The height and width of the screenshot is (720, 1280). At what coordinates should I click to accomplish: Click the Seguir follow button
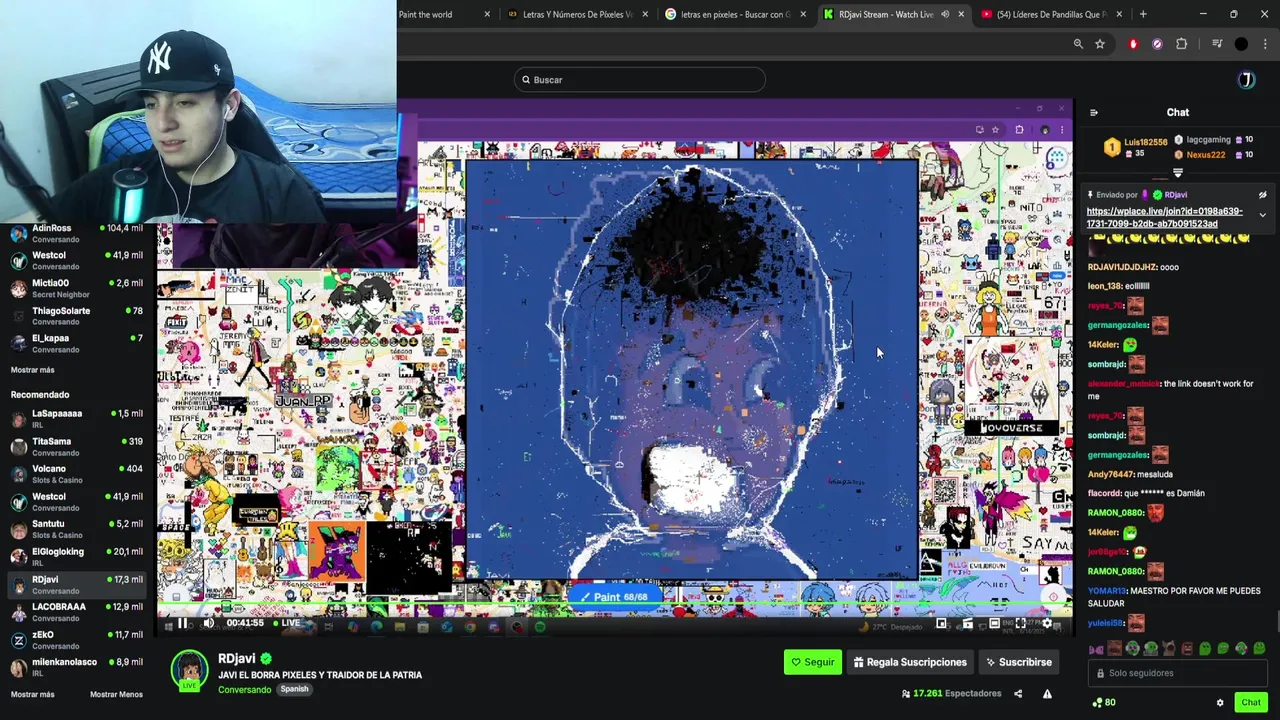(812, 662)
